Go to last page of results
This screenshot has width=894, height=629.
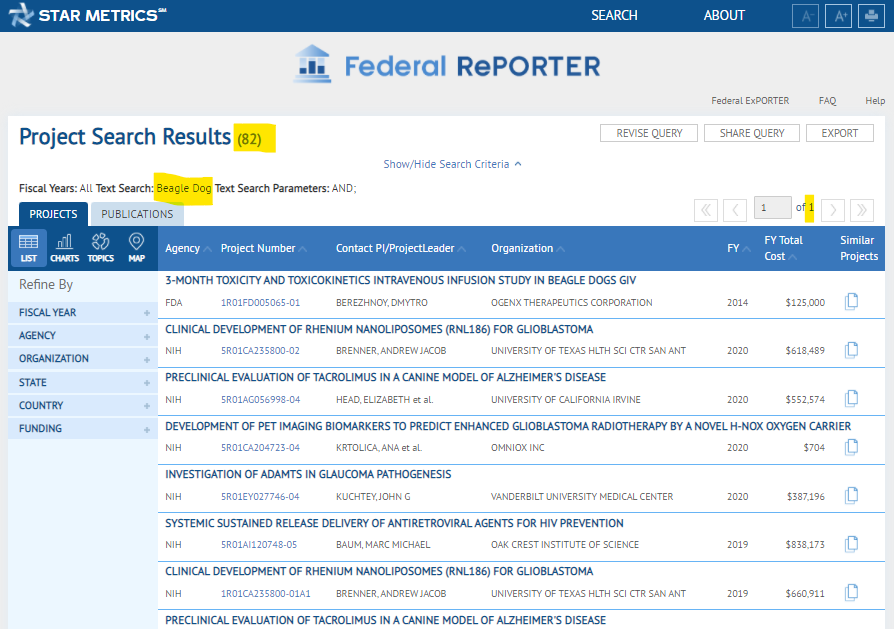862,210
